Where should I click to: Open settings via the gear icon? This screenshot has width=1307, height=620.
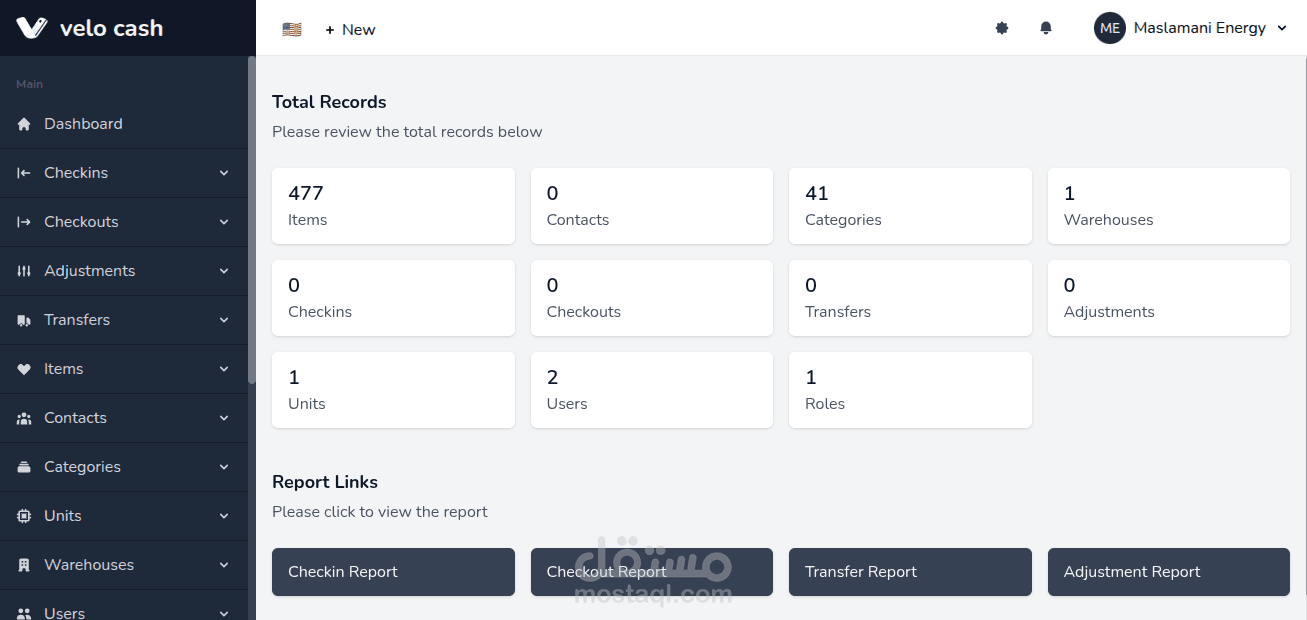point(1002,29)
